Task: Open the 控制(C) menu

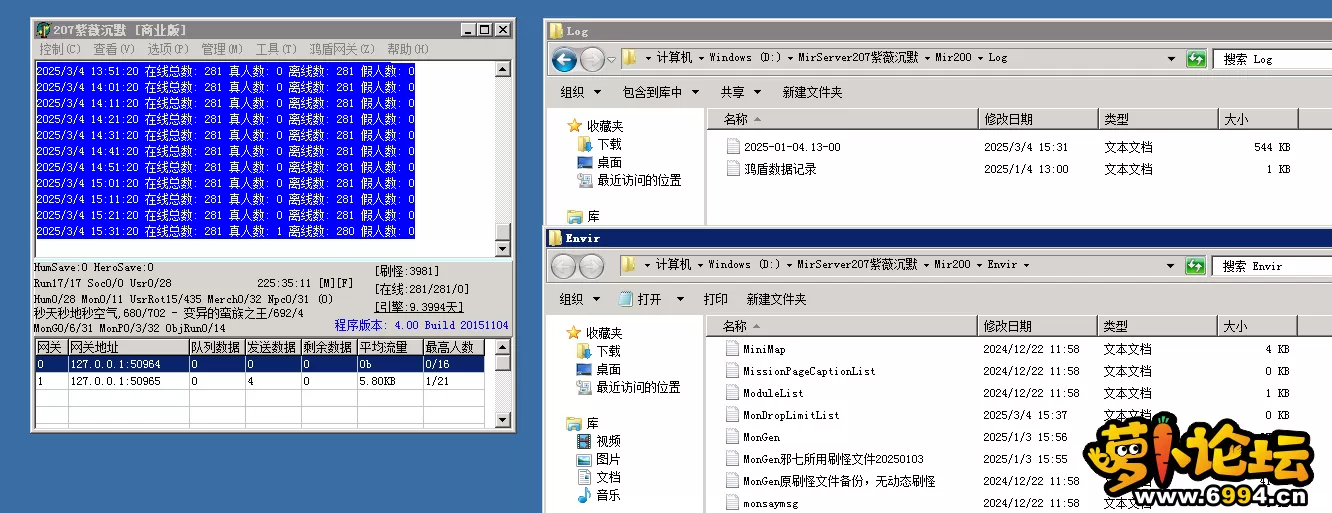Action: click(60, 49)
